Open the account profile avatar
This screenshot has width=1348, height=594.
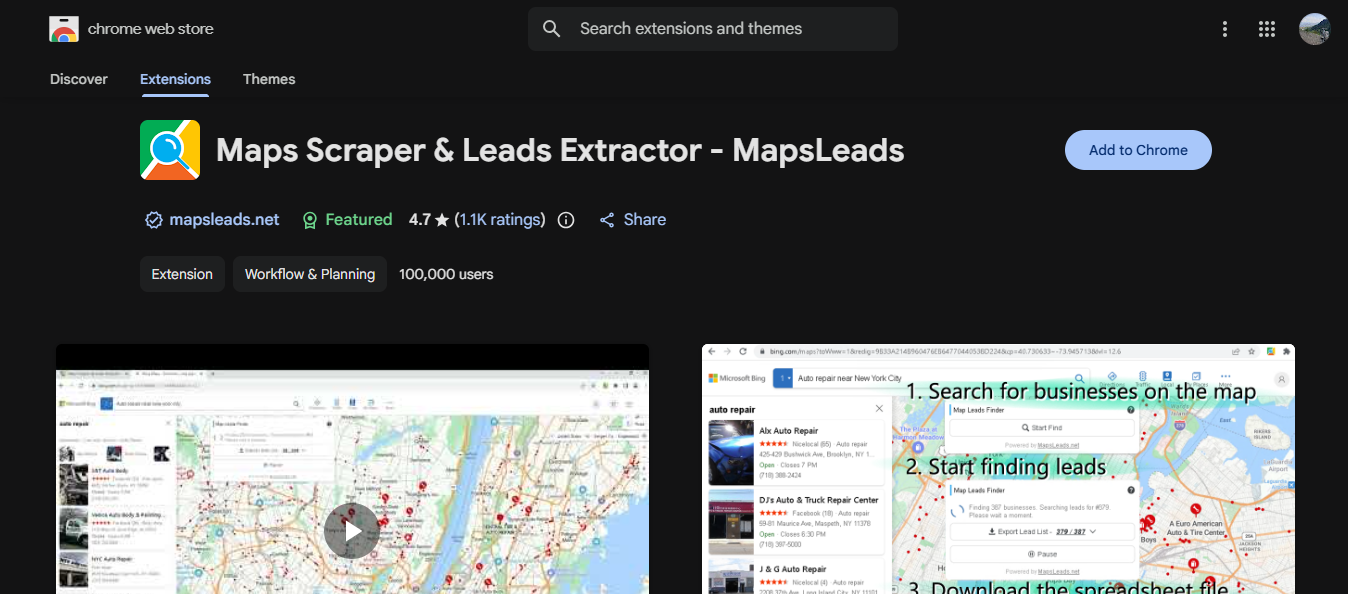click(1314, 29)
